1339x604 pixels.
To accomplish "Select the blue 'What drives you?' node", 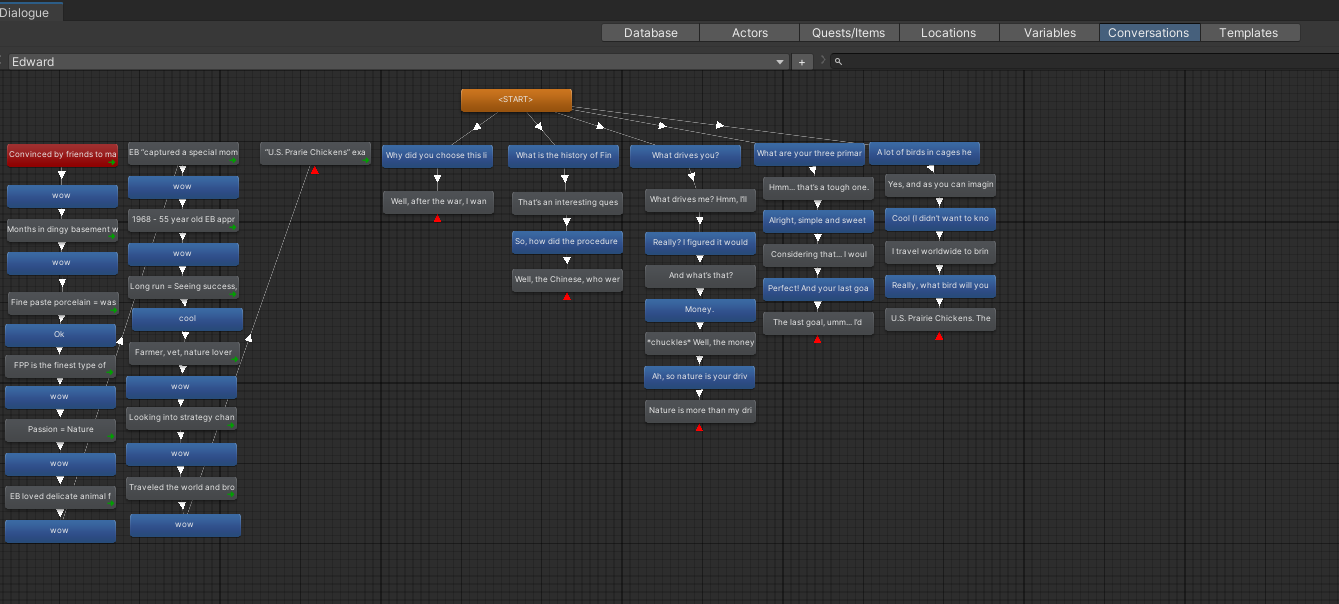I will click(x=686, y=156).
